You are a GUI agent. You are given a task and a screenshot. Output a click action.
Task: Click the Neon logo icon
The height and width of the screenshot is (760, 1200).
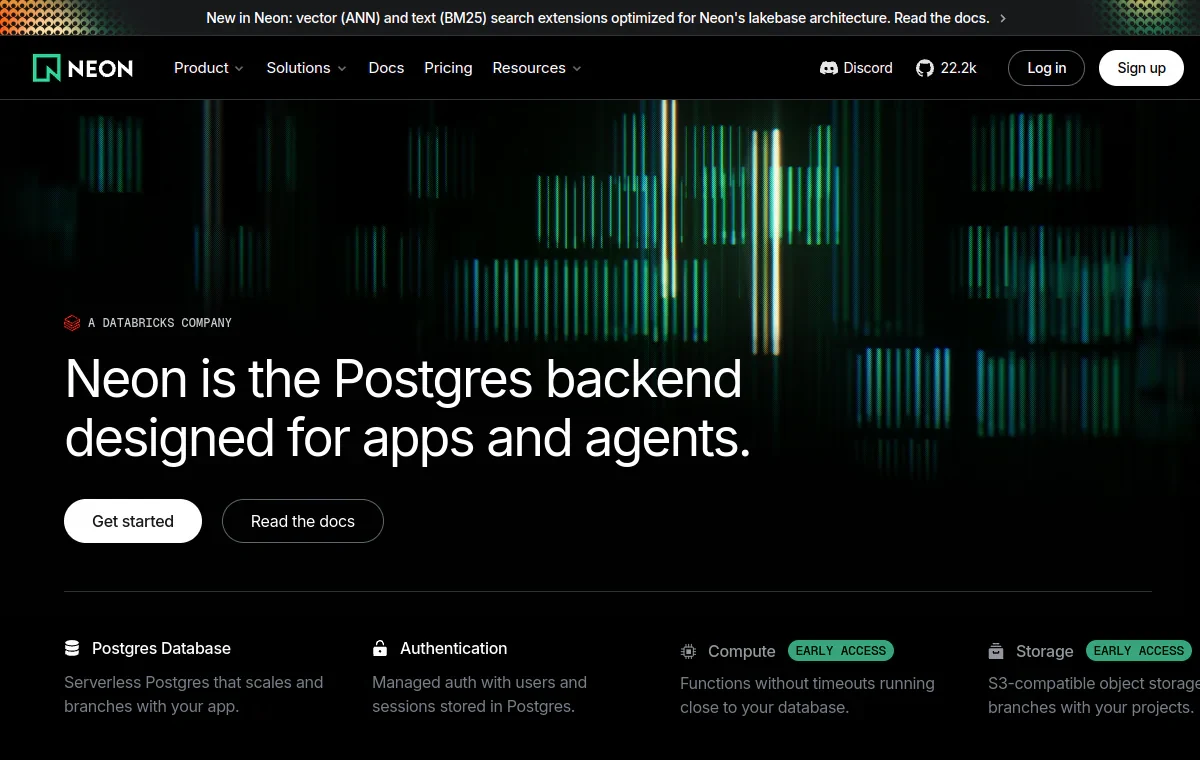tap(46, 68)
